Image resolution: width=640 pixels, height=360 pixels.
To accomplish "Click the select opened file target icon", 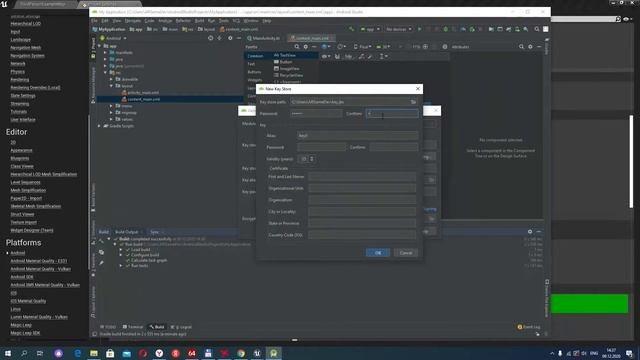I will [x=210, y=38].
